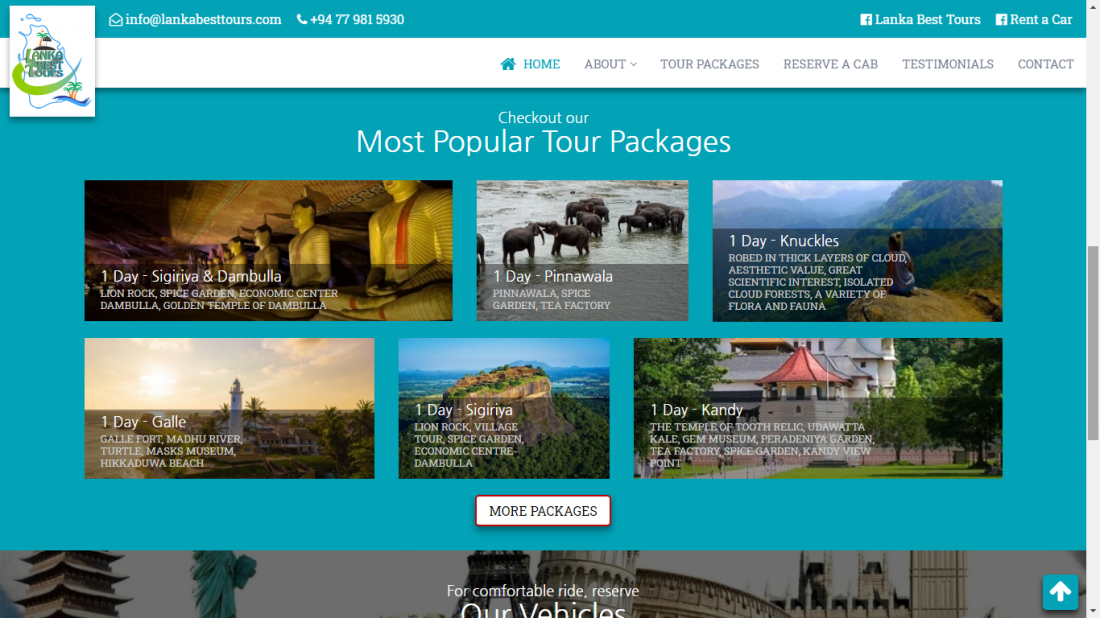The image size is (1100, 618).
Task: Open the Testimonials menu item
Action: pos(947,64)
